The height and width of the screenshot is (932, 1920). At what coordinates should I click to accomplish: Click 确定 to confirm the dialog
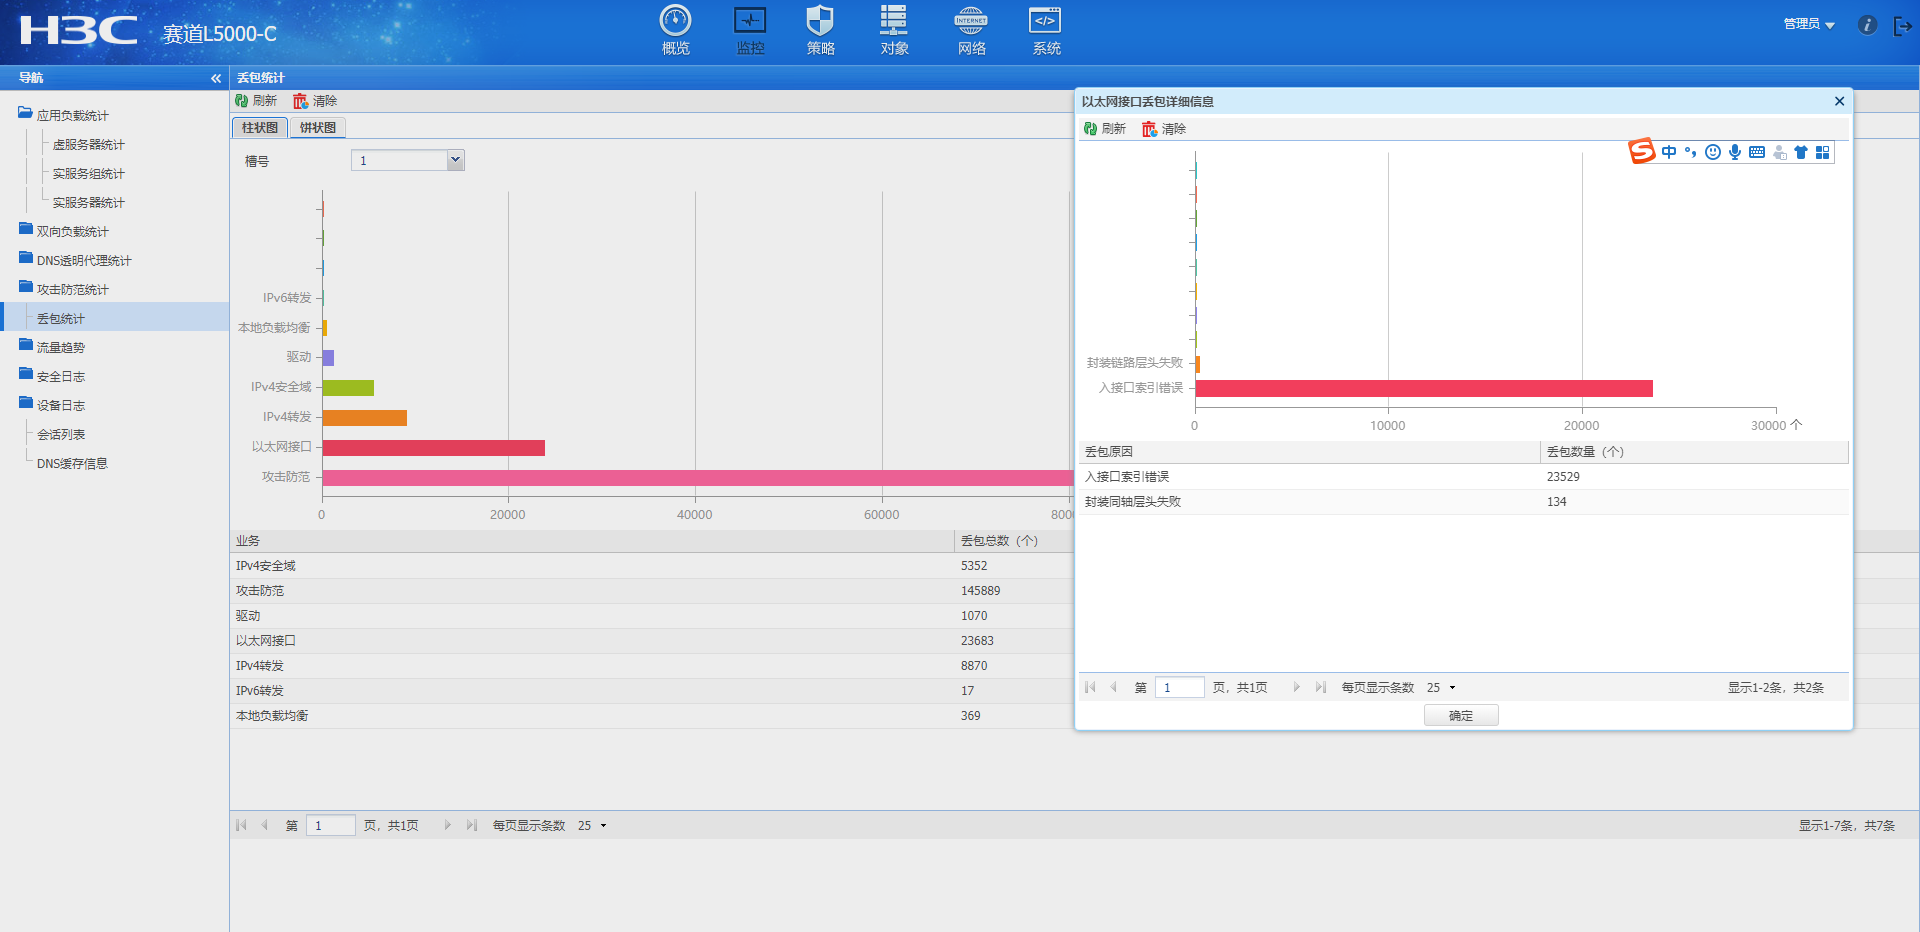[1461, 715]
